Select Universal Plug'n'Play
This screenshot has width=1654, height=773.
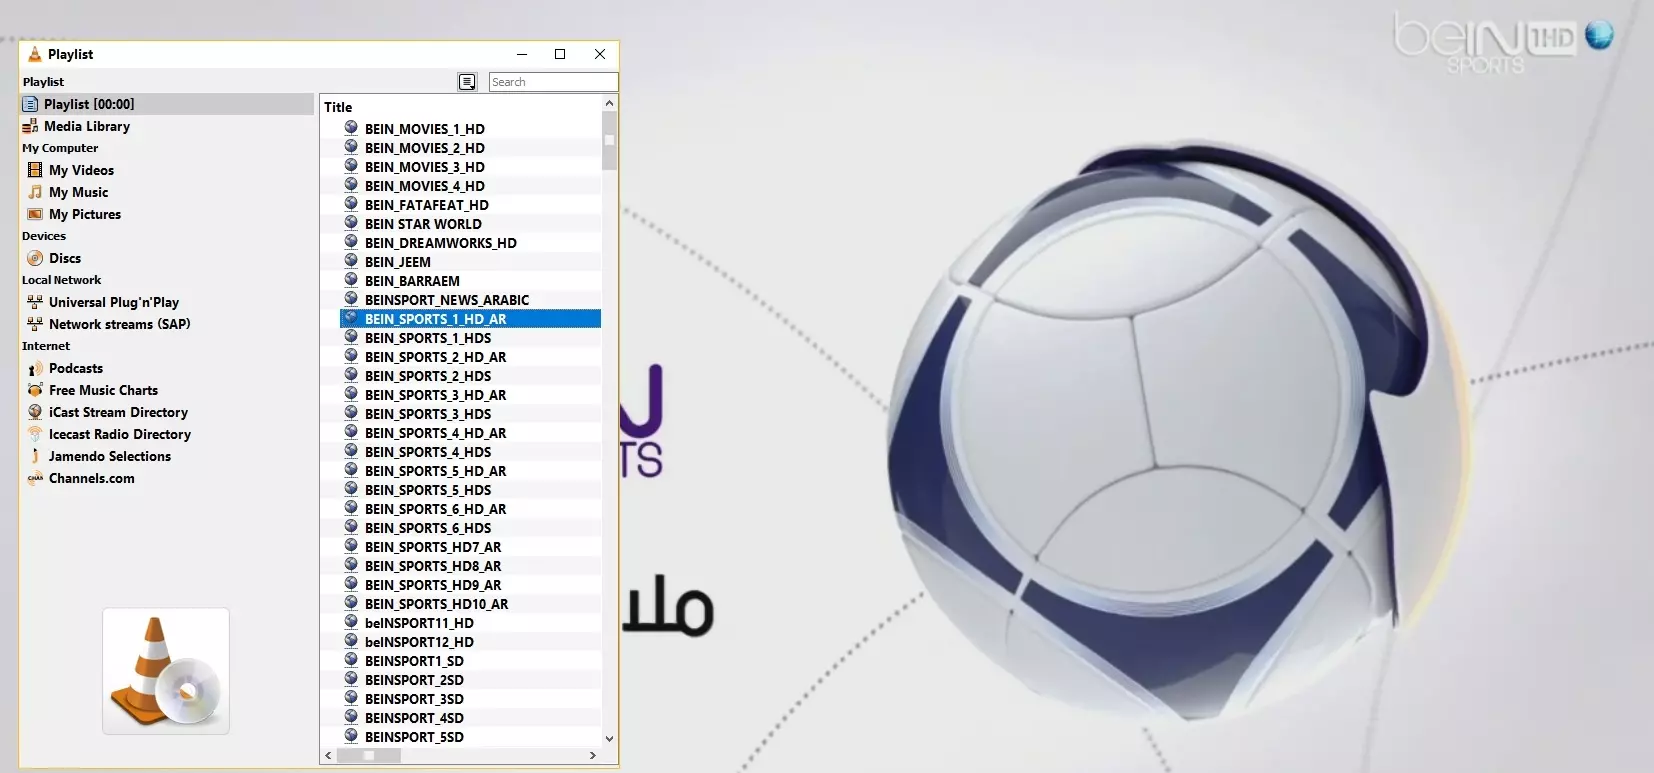point(114,302)
